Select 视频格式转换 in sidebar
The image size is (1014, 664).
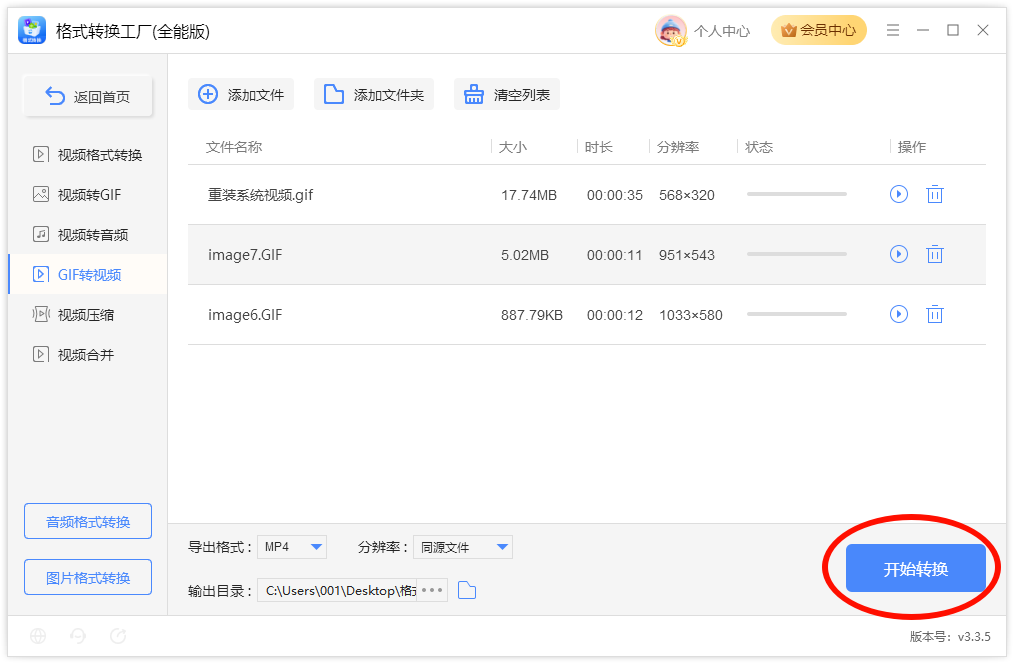[87, 155]
